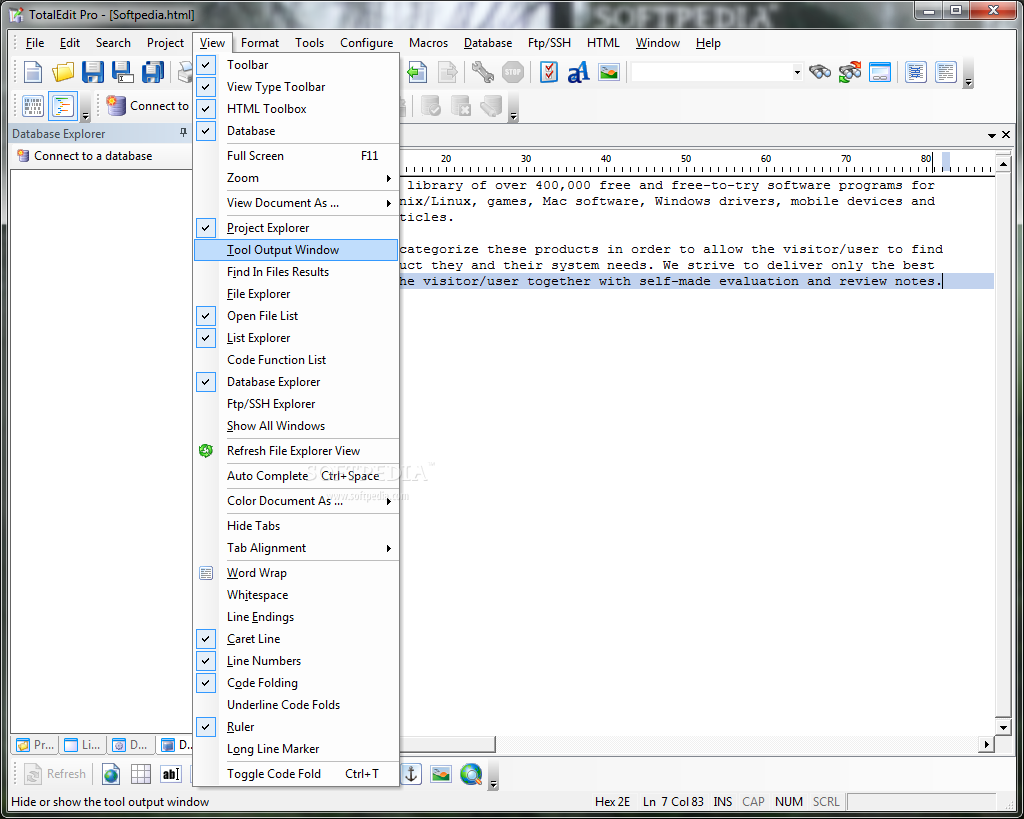Create a new document with the New File icon
The height and width of the screenshot is (819, 1024).
[x=33, y=72]
